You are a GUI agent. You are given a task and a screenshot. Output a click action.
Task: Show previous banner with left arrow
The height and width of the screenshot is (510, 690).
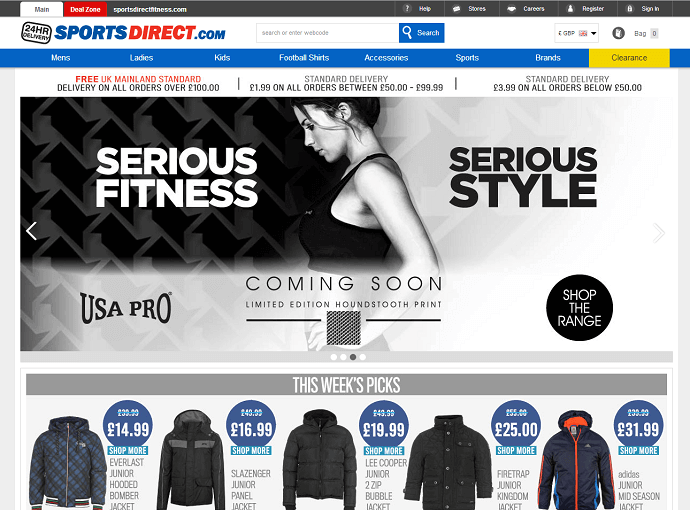click(31, 231)
